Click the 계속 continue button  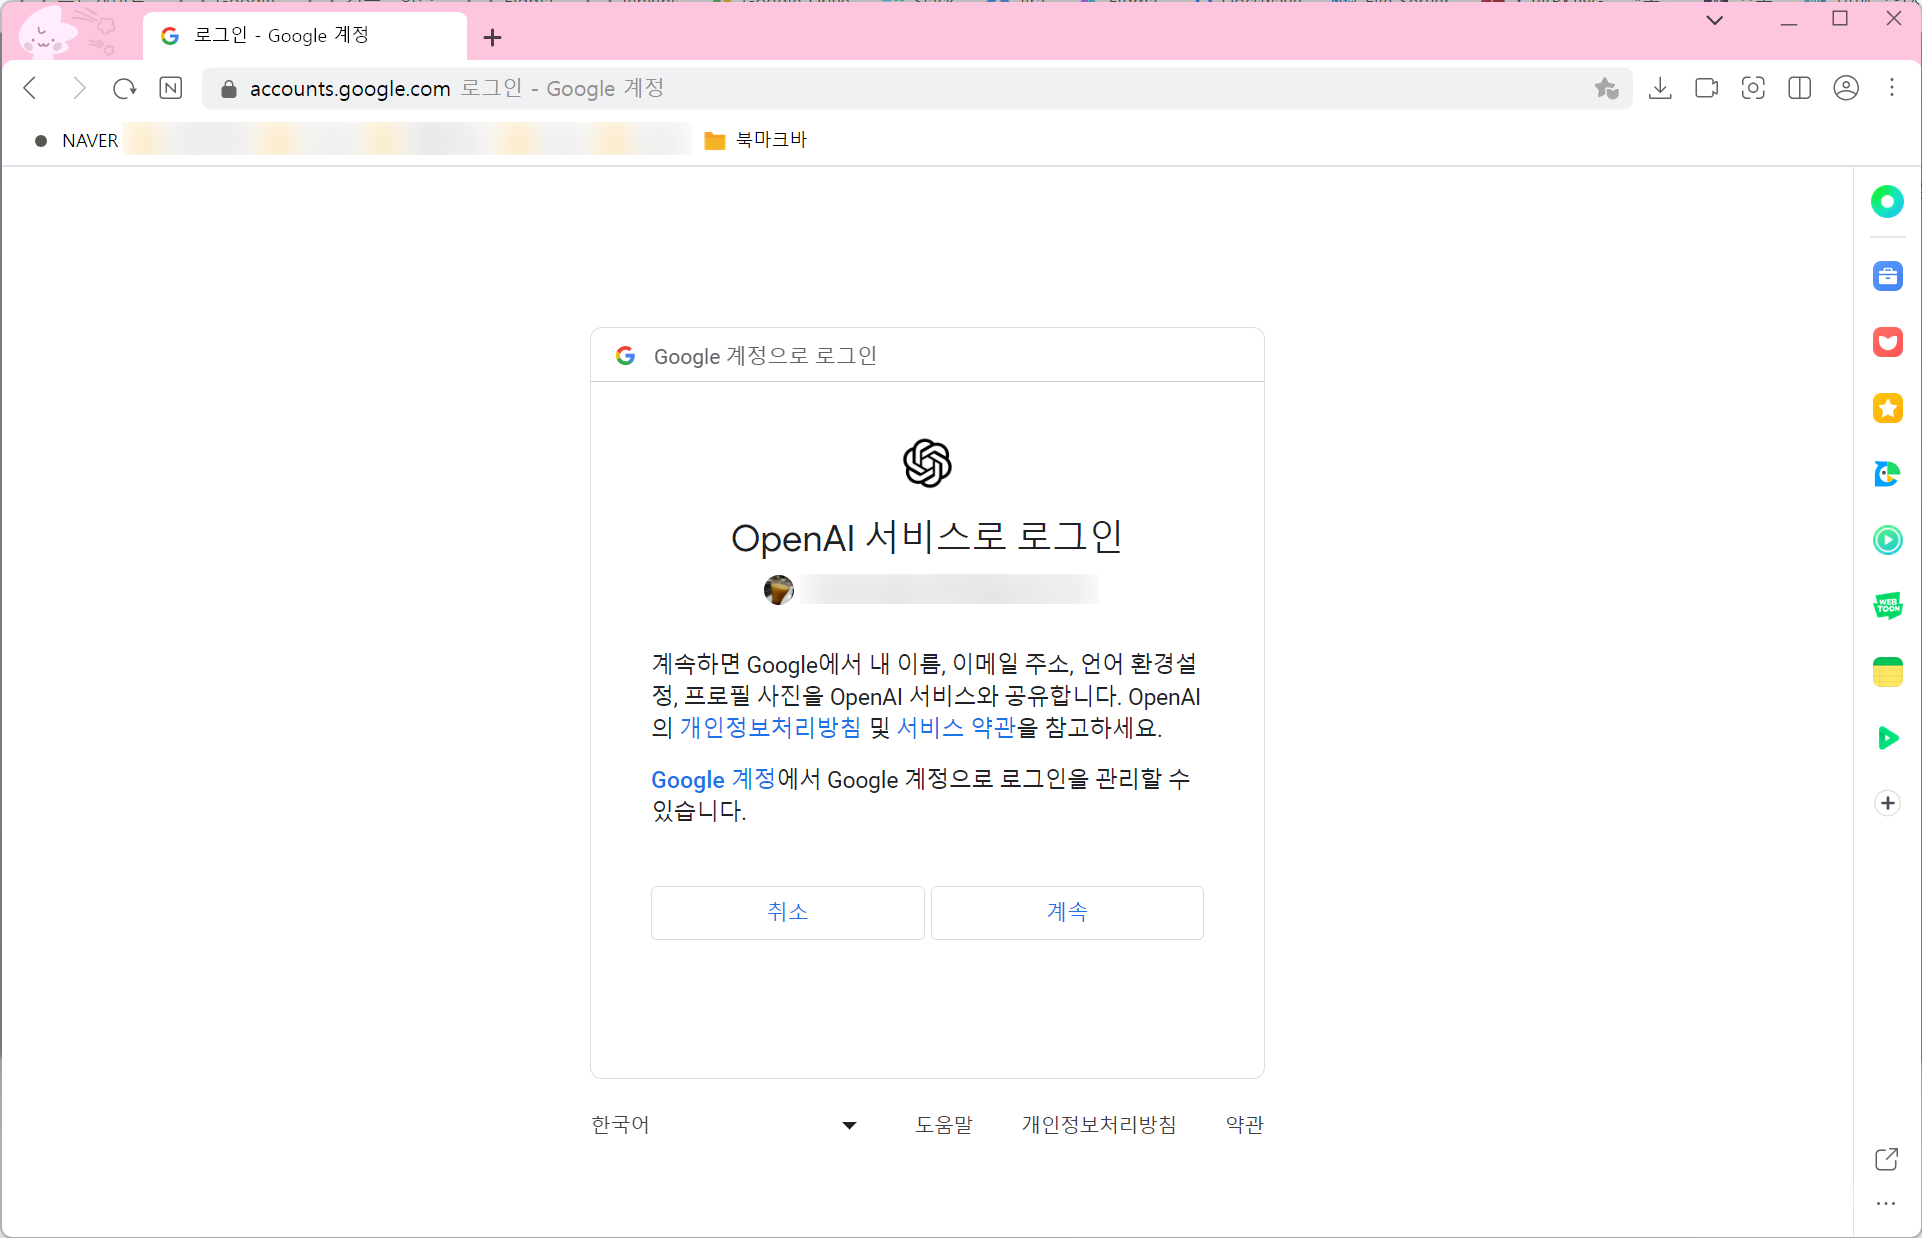1067,912
